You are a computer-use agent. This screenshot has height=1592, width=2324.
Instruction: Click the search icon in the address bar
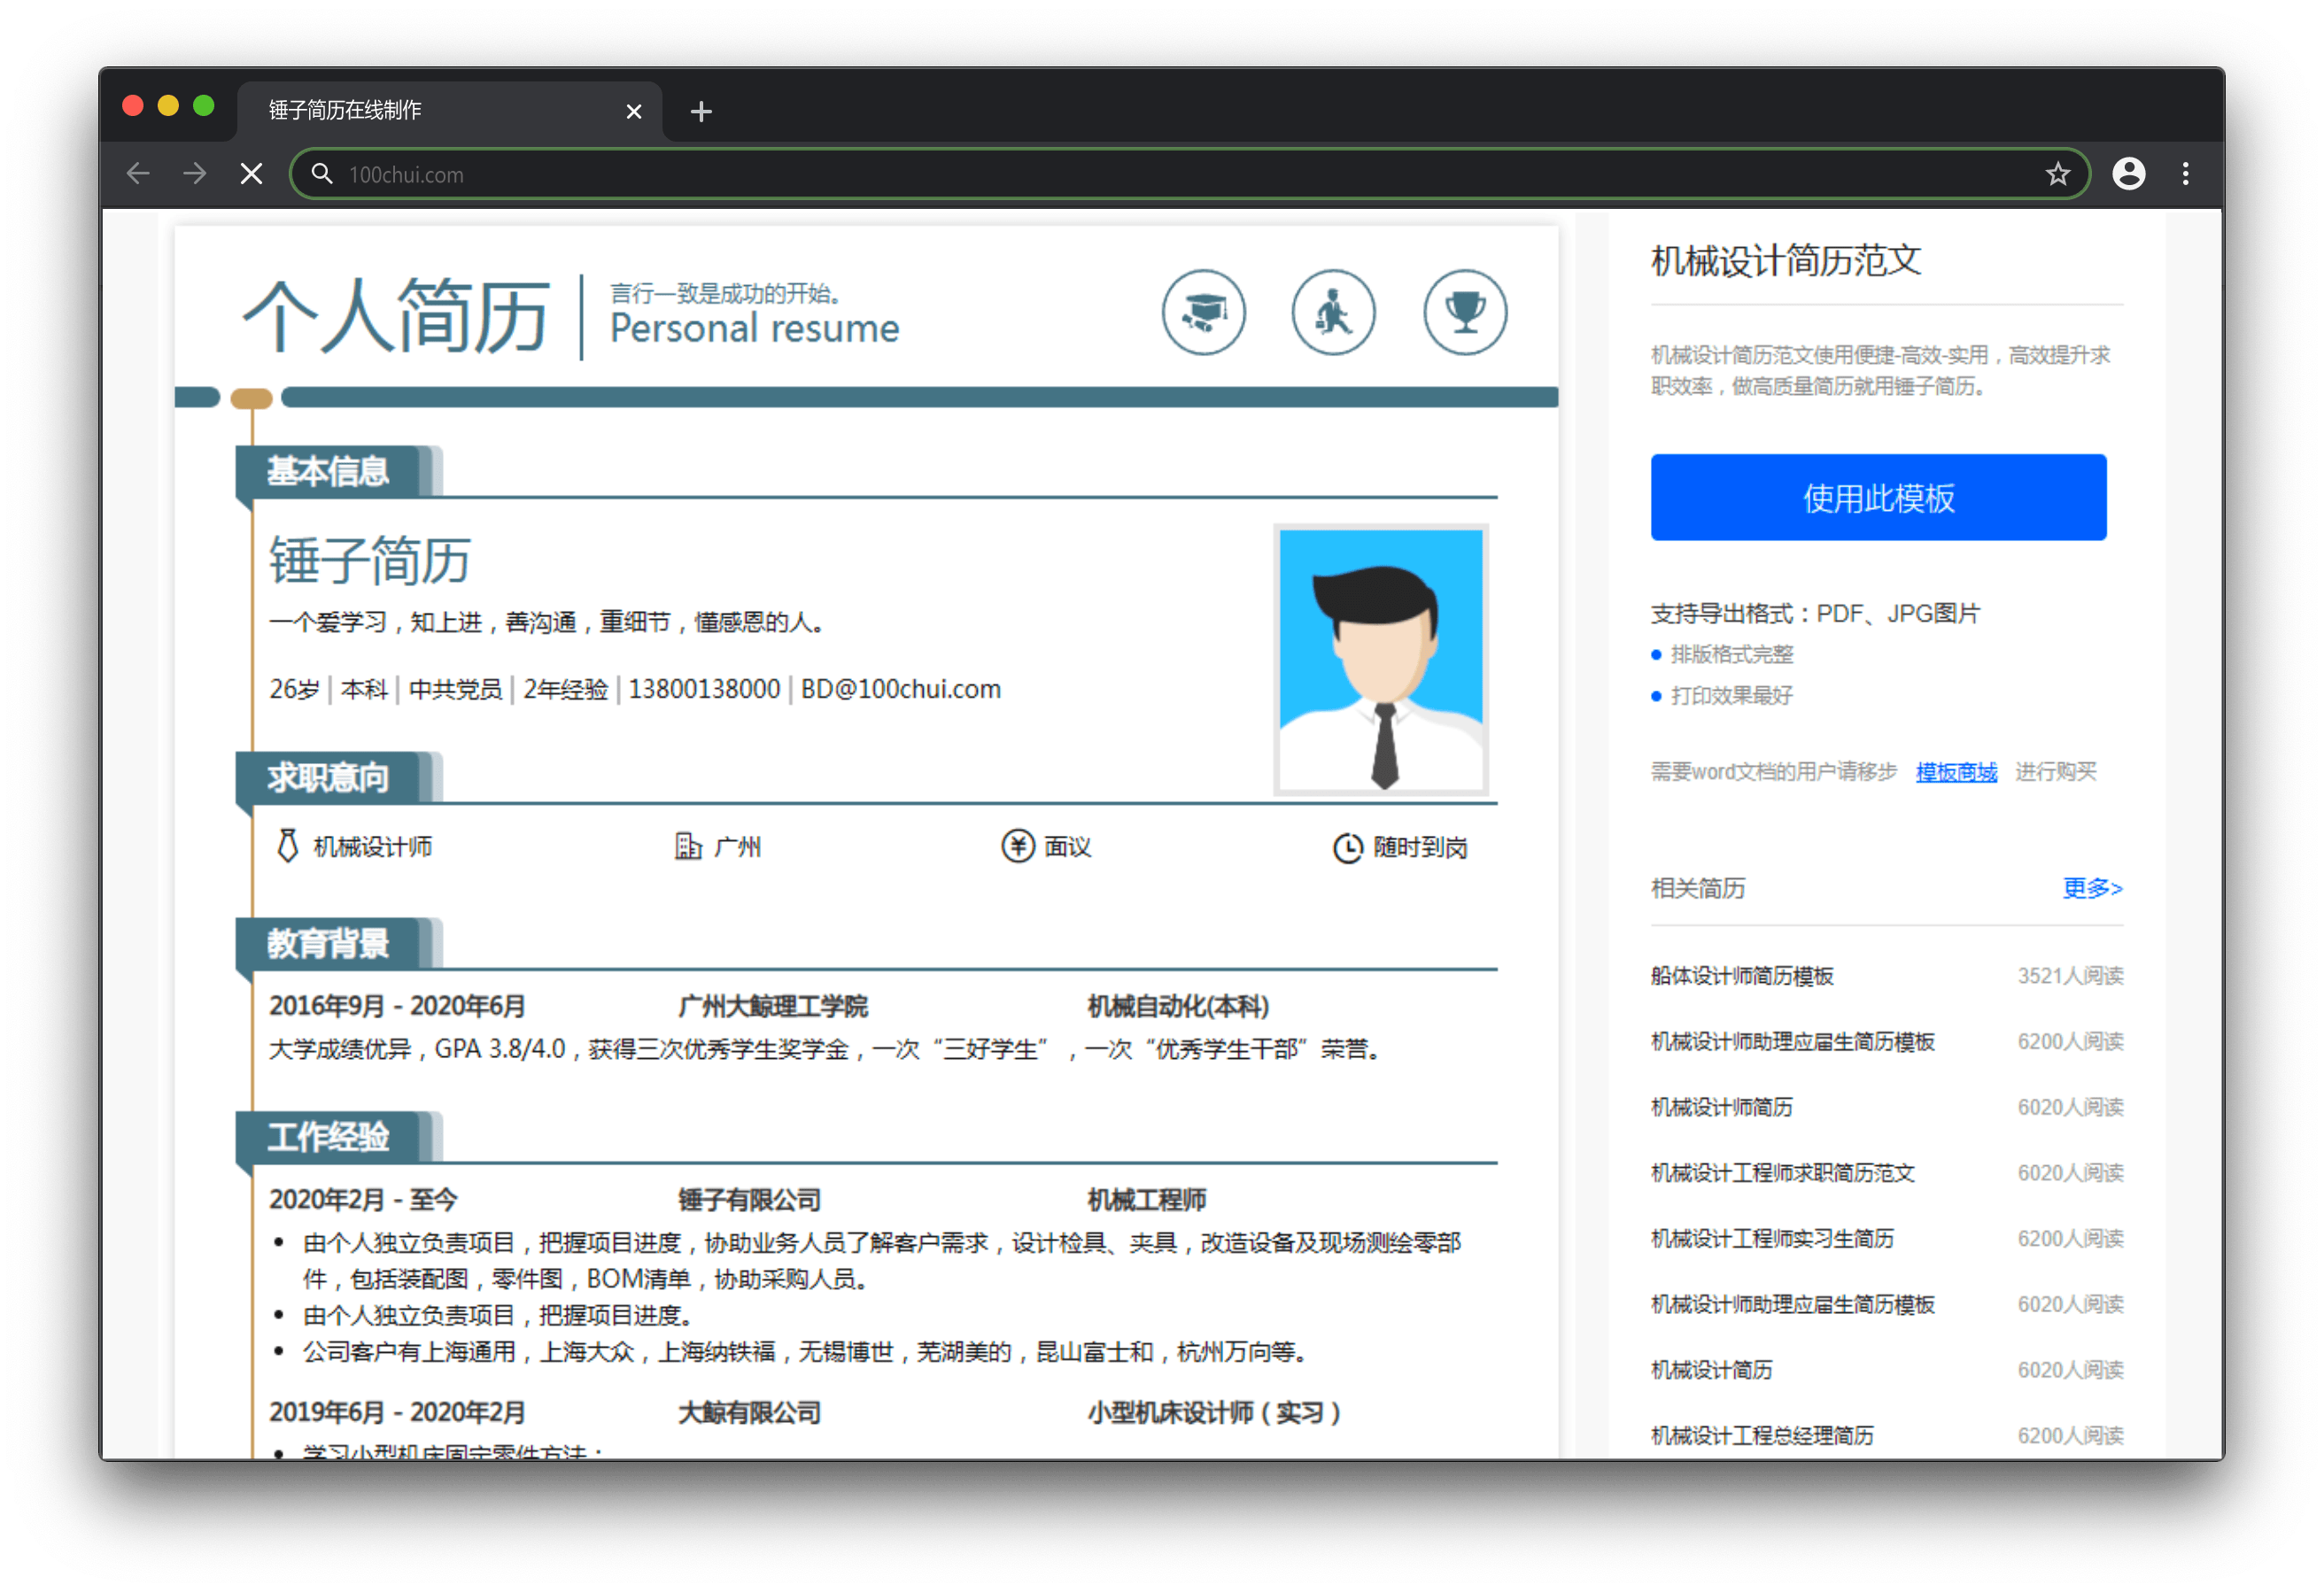pos(321,174)
